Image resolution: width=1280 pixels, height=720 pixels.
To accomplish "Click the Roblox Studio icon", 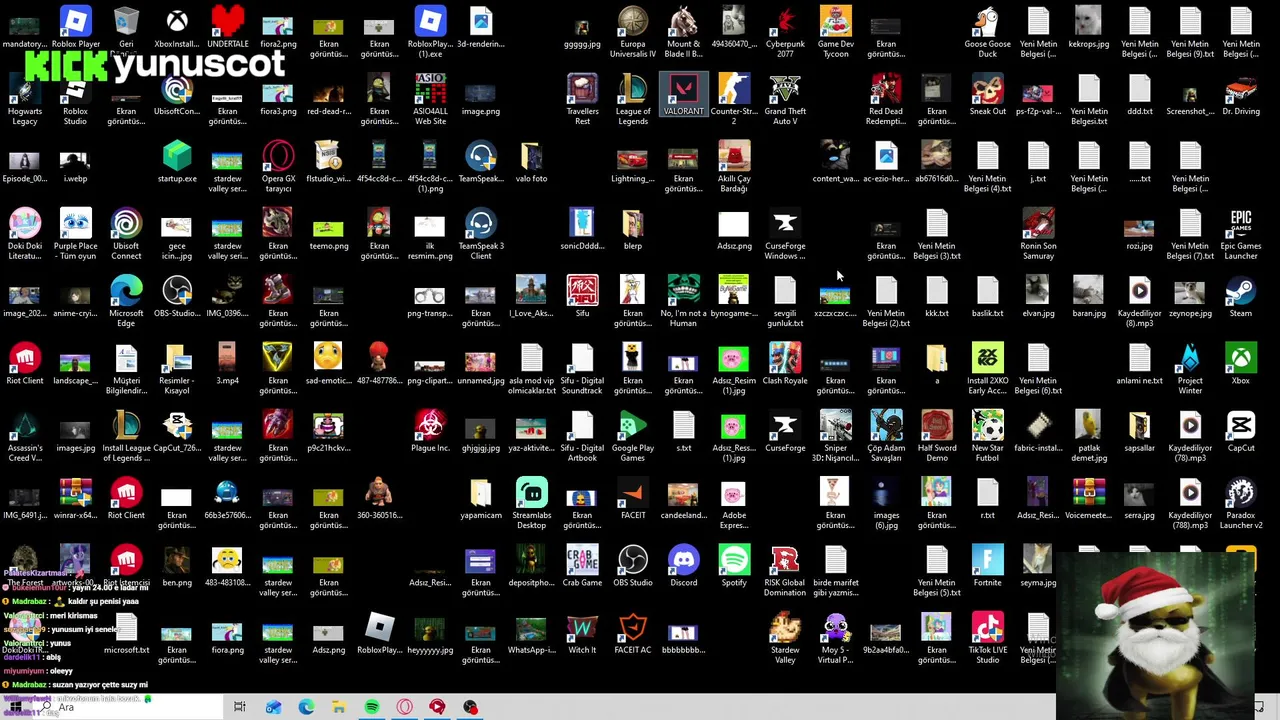I will tap(75, 100).
